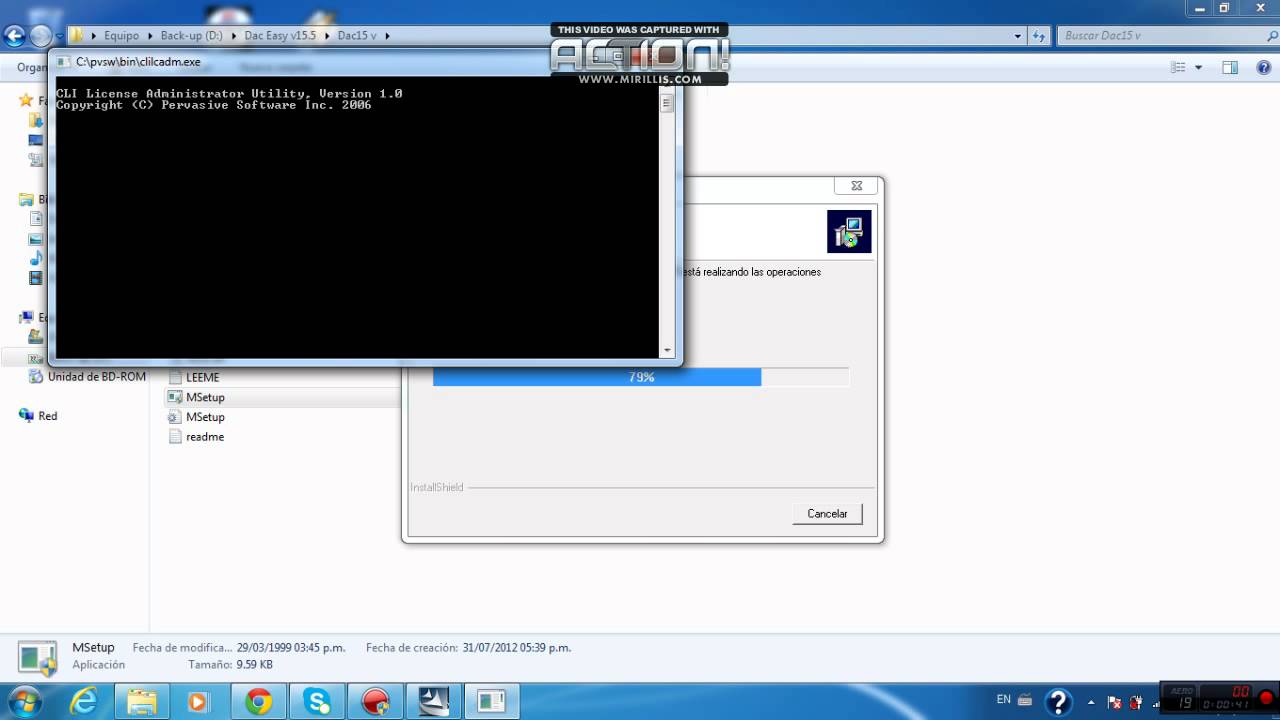
Task: Expand the dropdown after Equipo in breadcrumb
Action: pos(149,36)
